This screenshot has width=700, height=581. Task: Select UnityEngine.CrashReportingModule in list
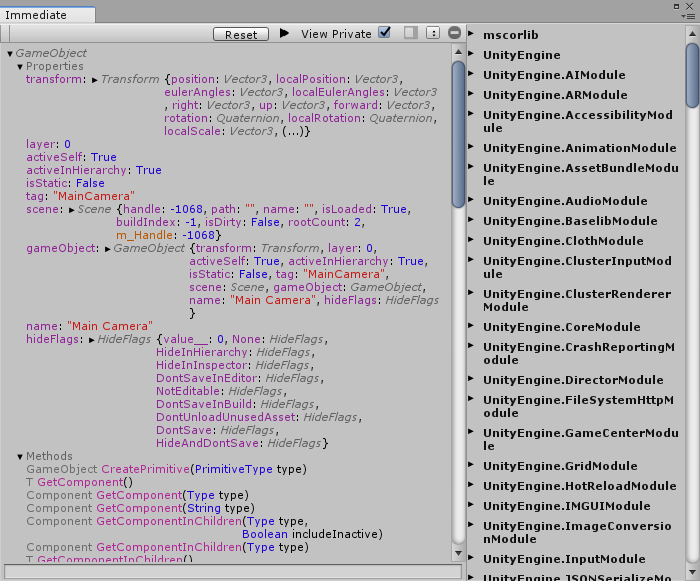point(579,354)
